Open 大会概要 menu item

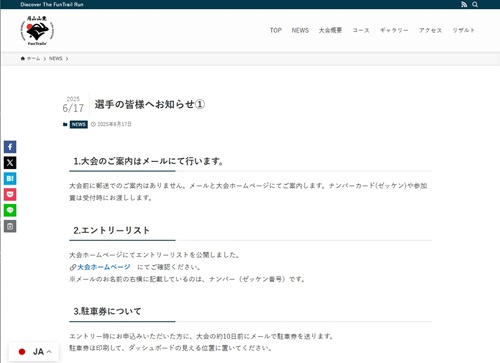pos(330,30)
